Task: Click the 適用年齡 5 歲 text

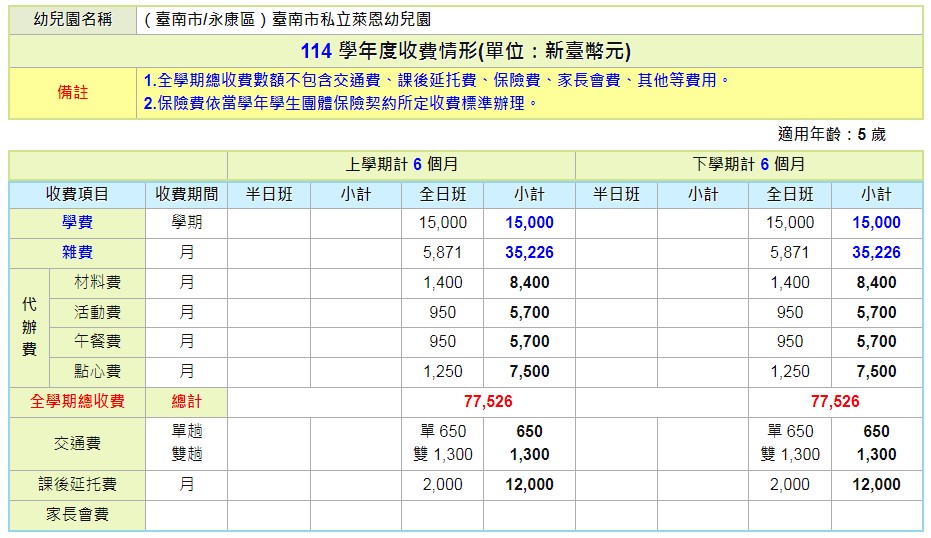Action: coord(831,134)
